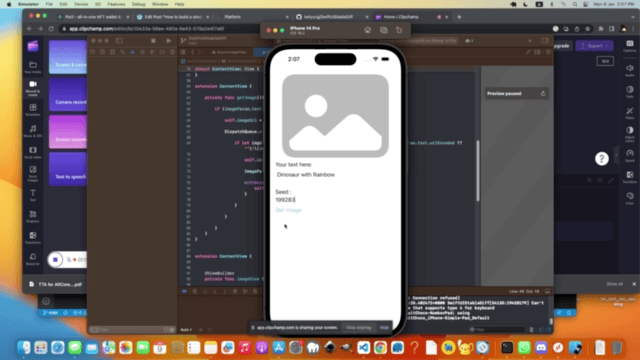The image size is (640, 360).
Task: Open the 16:9 aspect ratio selector
Action: tap(605, 61)
